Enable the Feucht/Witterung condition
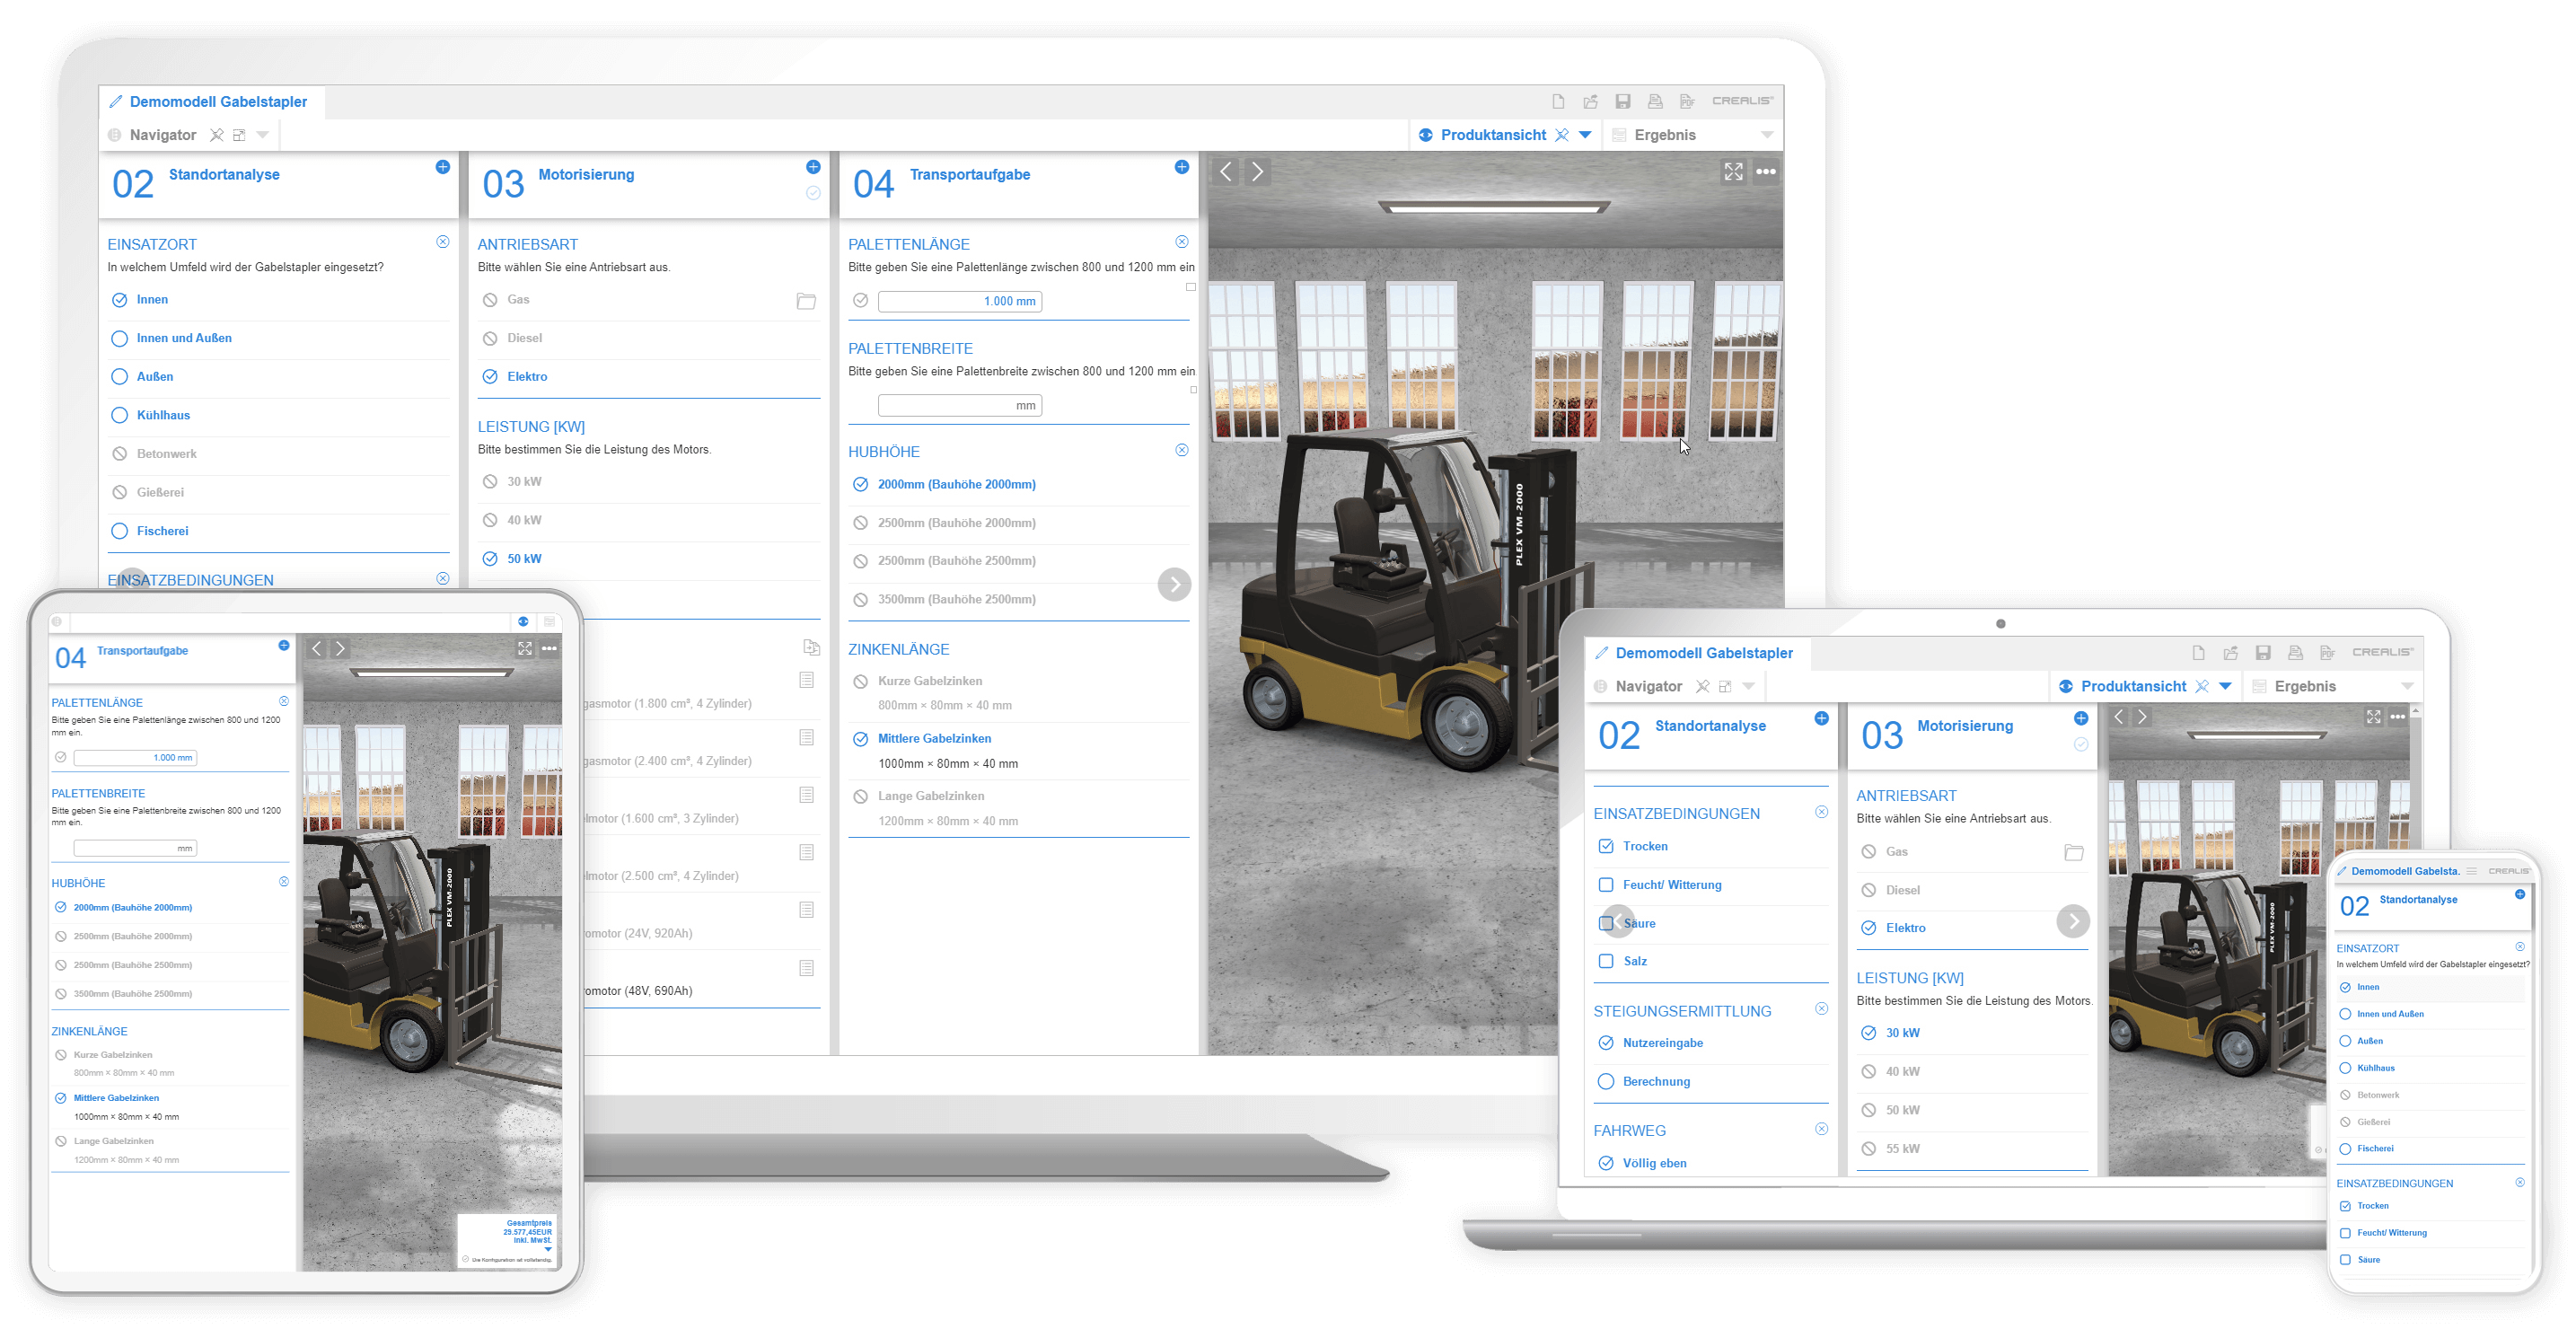This screenshot has width=2576, height=1329. pyautogui.click(x=1606, y=885)
